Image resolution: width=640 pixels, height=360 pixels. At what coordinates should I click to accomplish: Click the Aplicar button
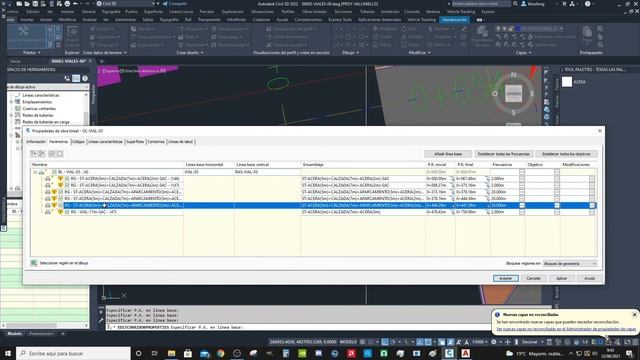[x=562, y=278]
